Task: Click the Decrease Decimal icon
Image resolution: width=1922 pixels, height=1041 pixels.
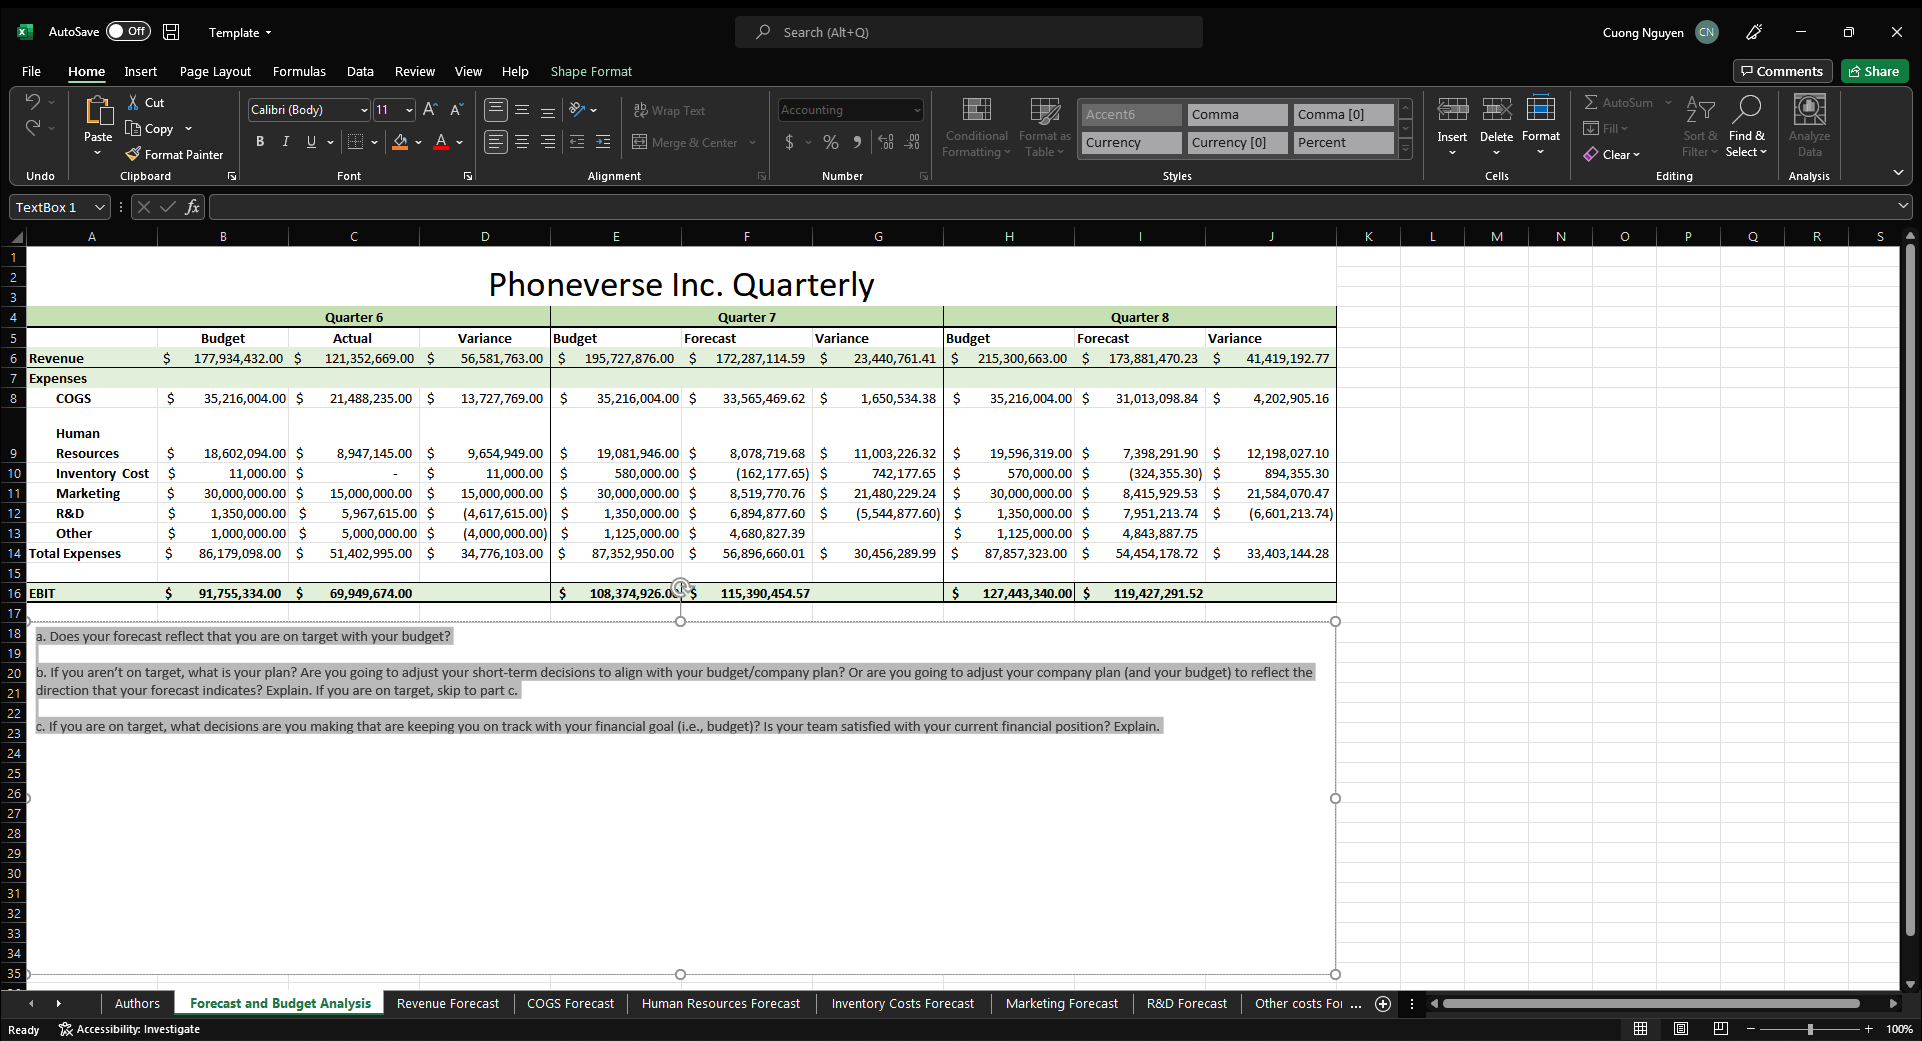Action: pos(912,142)
